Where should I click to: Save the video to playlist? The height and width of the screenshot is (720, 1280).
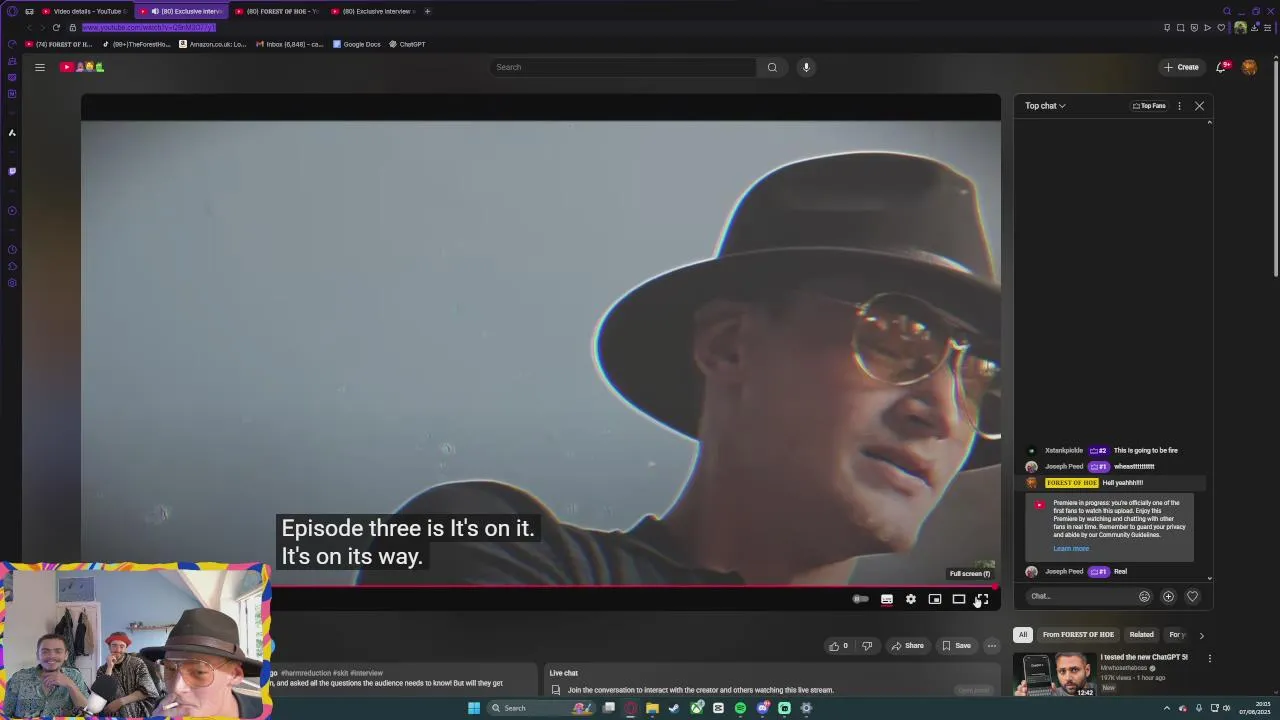point(956,646)
